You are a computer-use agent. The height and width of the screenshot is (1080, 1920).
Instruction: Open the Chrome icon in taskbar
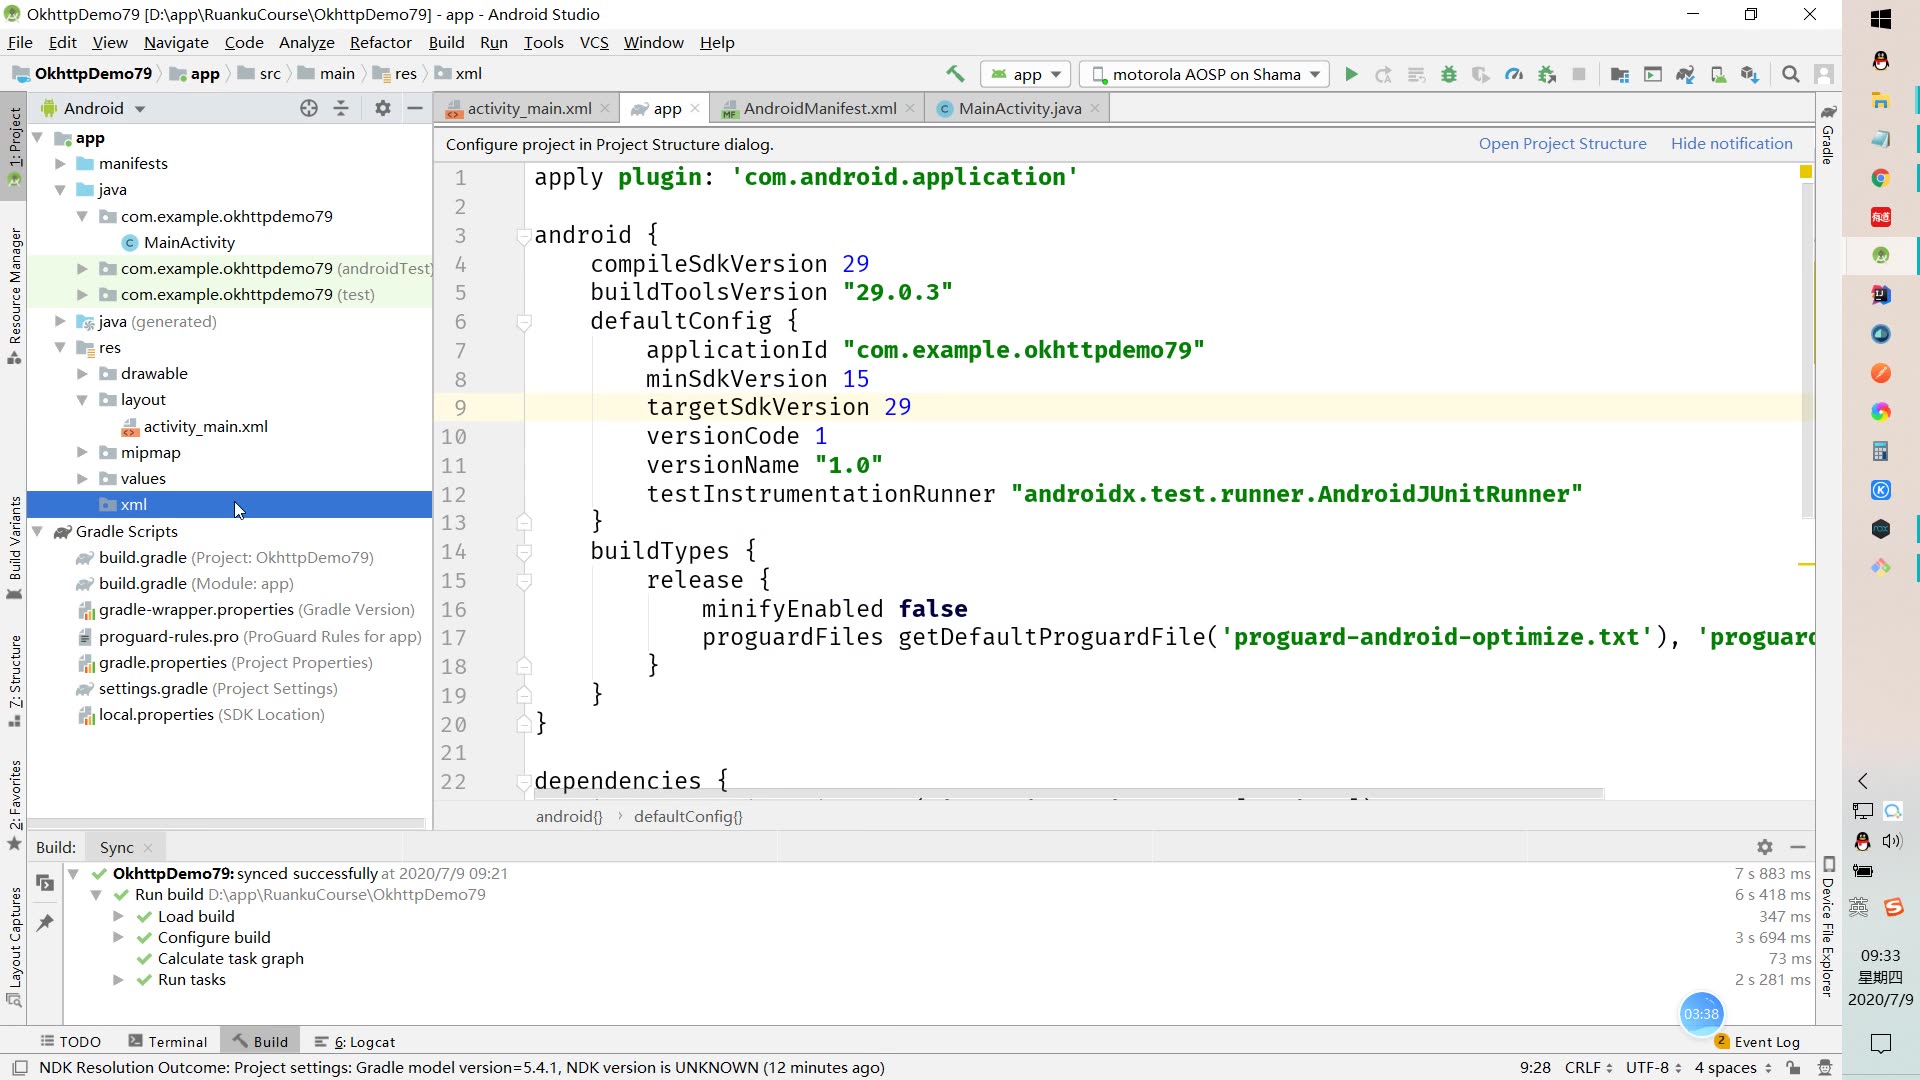[1880, 178]
